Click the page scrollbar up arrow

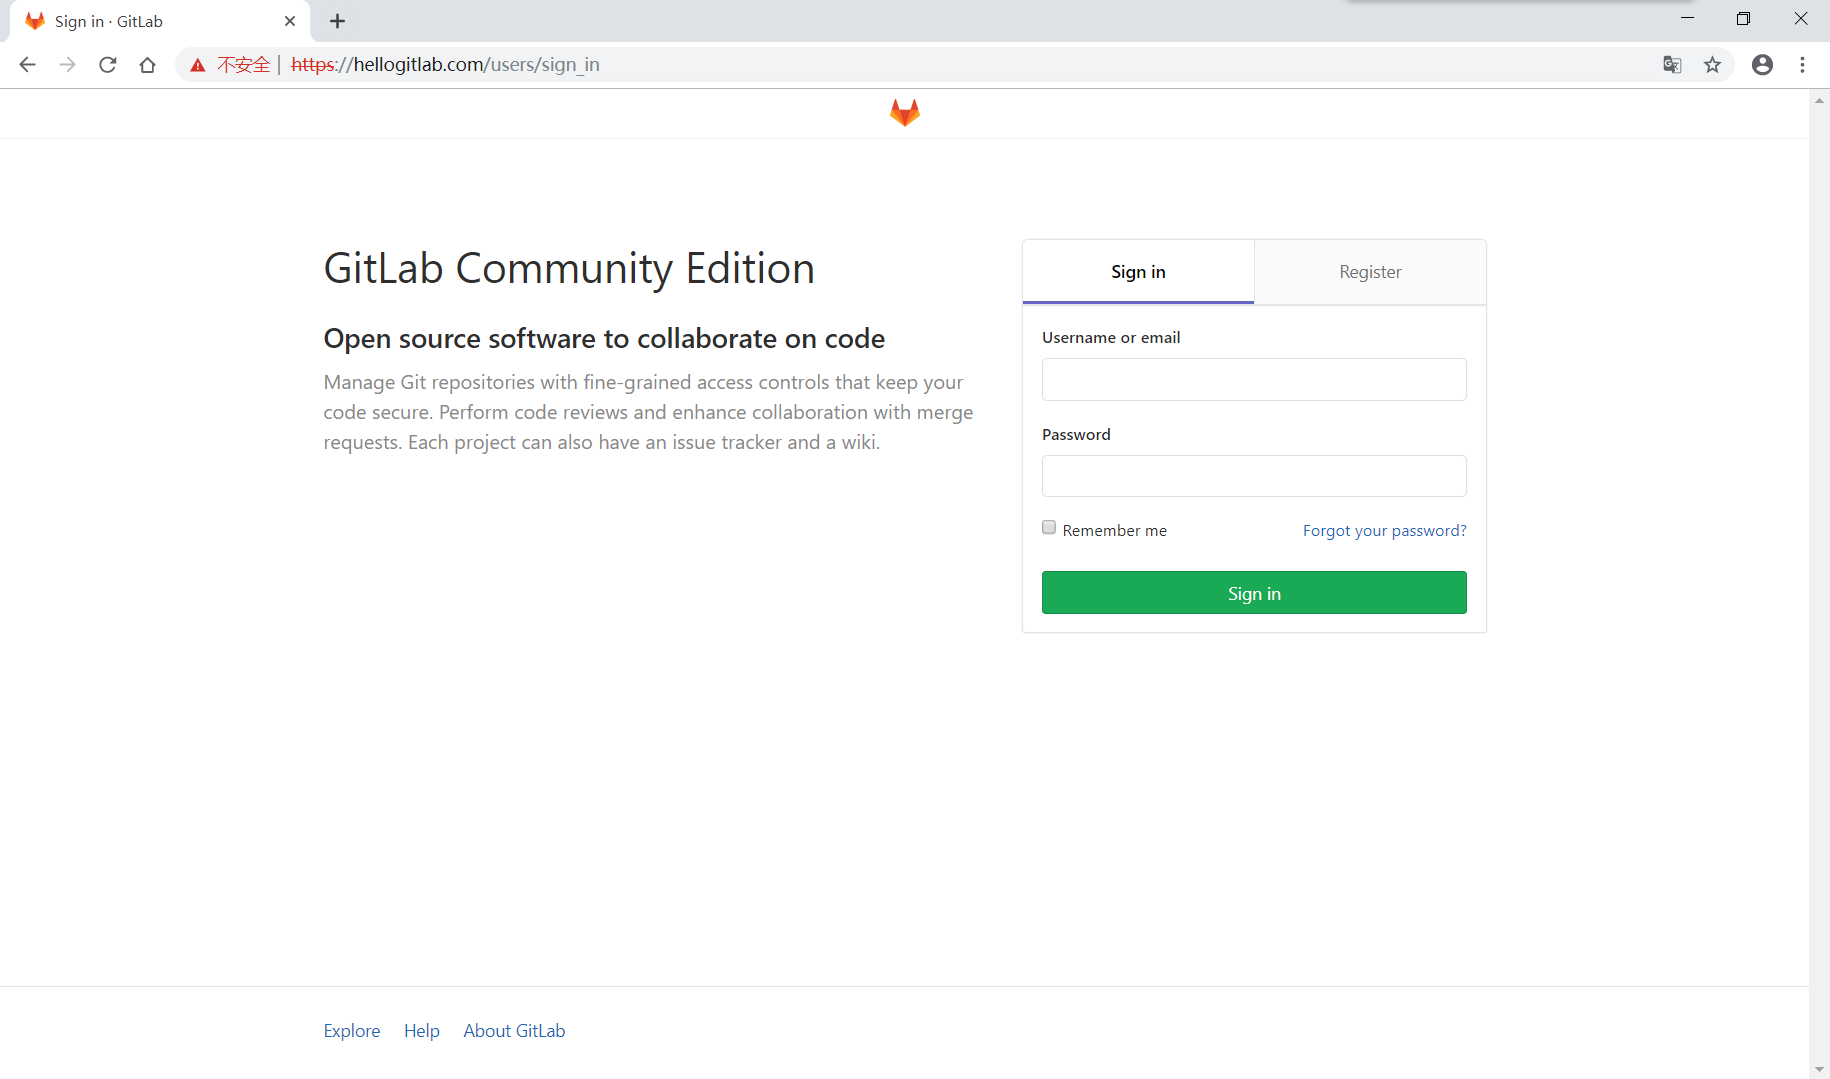[1819, 100]
